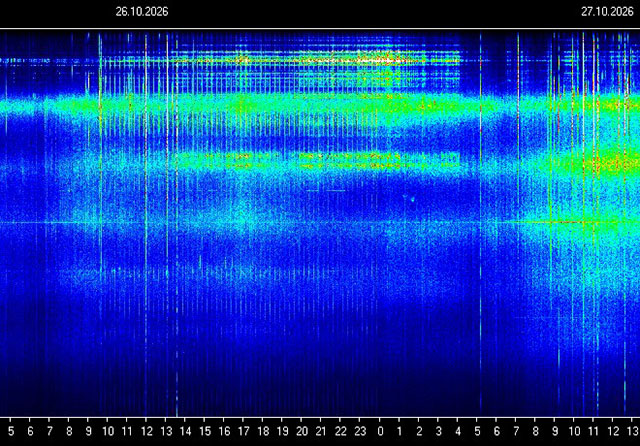Viewport: 640px width, 446px height.
Task: Click the 27.10.2026 date label
Action: coord(607,11)
